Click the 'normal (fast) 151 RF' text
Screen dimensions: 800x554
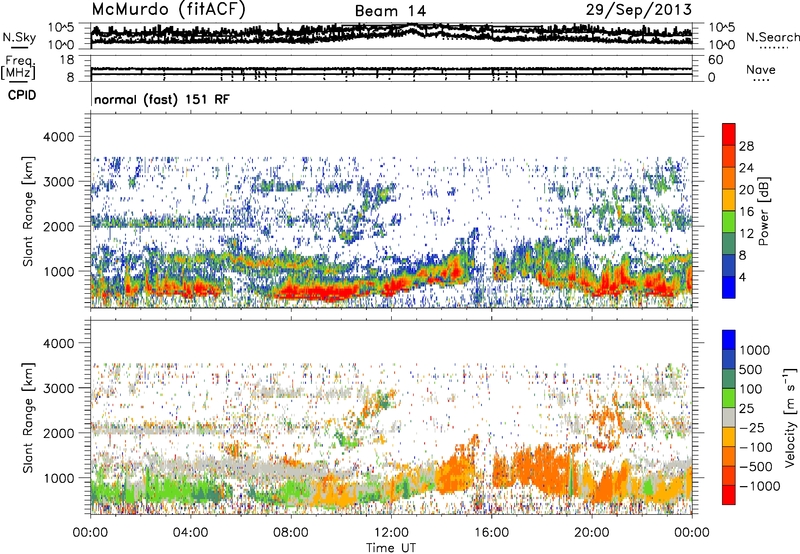(162, 99)
